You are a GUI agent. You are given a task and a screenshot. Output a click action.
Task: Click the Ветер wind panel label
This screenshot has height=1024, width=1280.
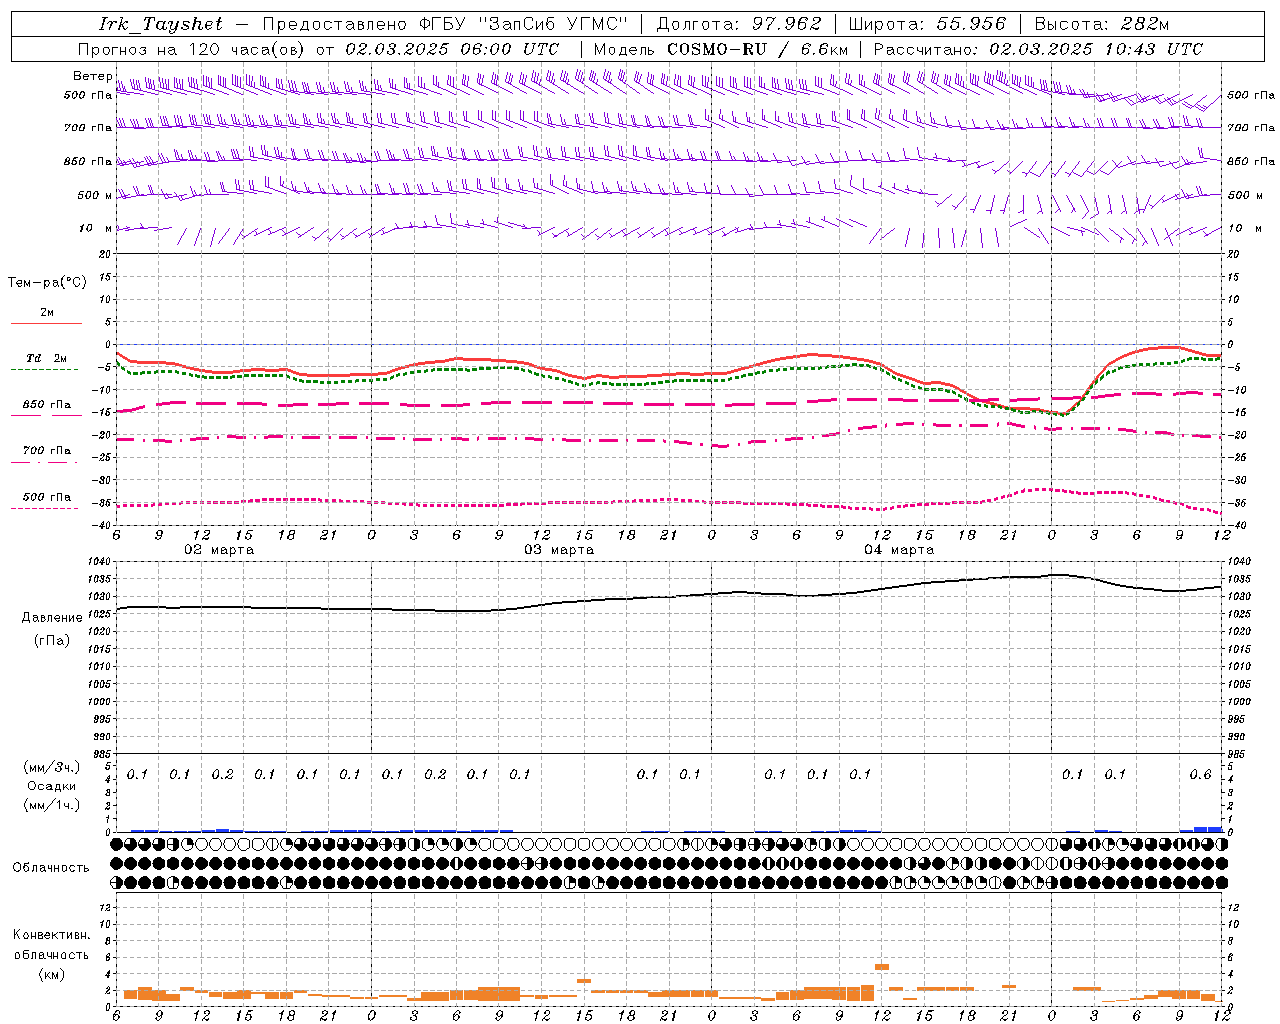click(93, 76)
